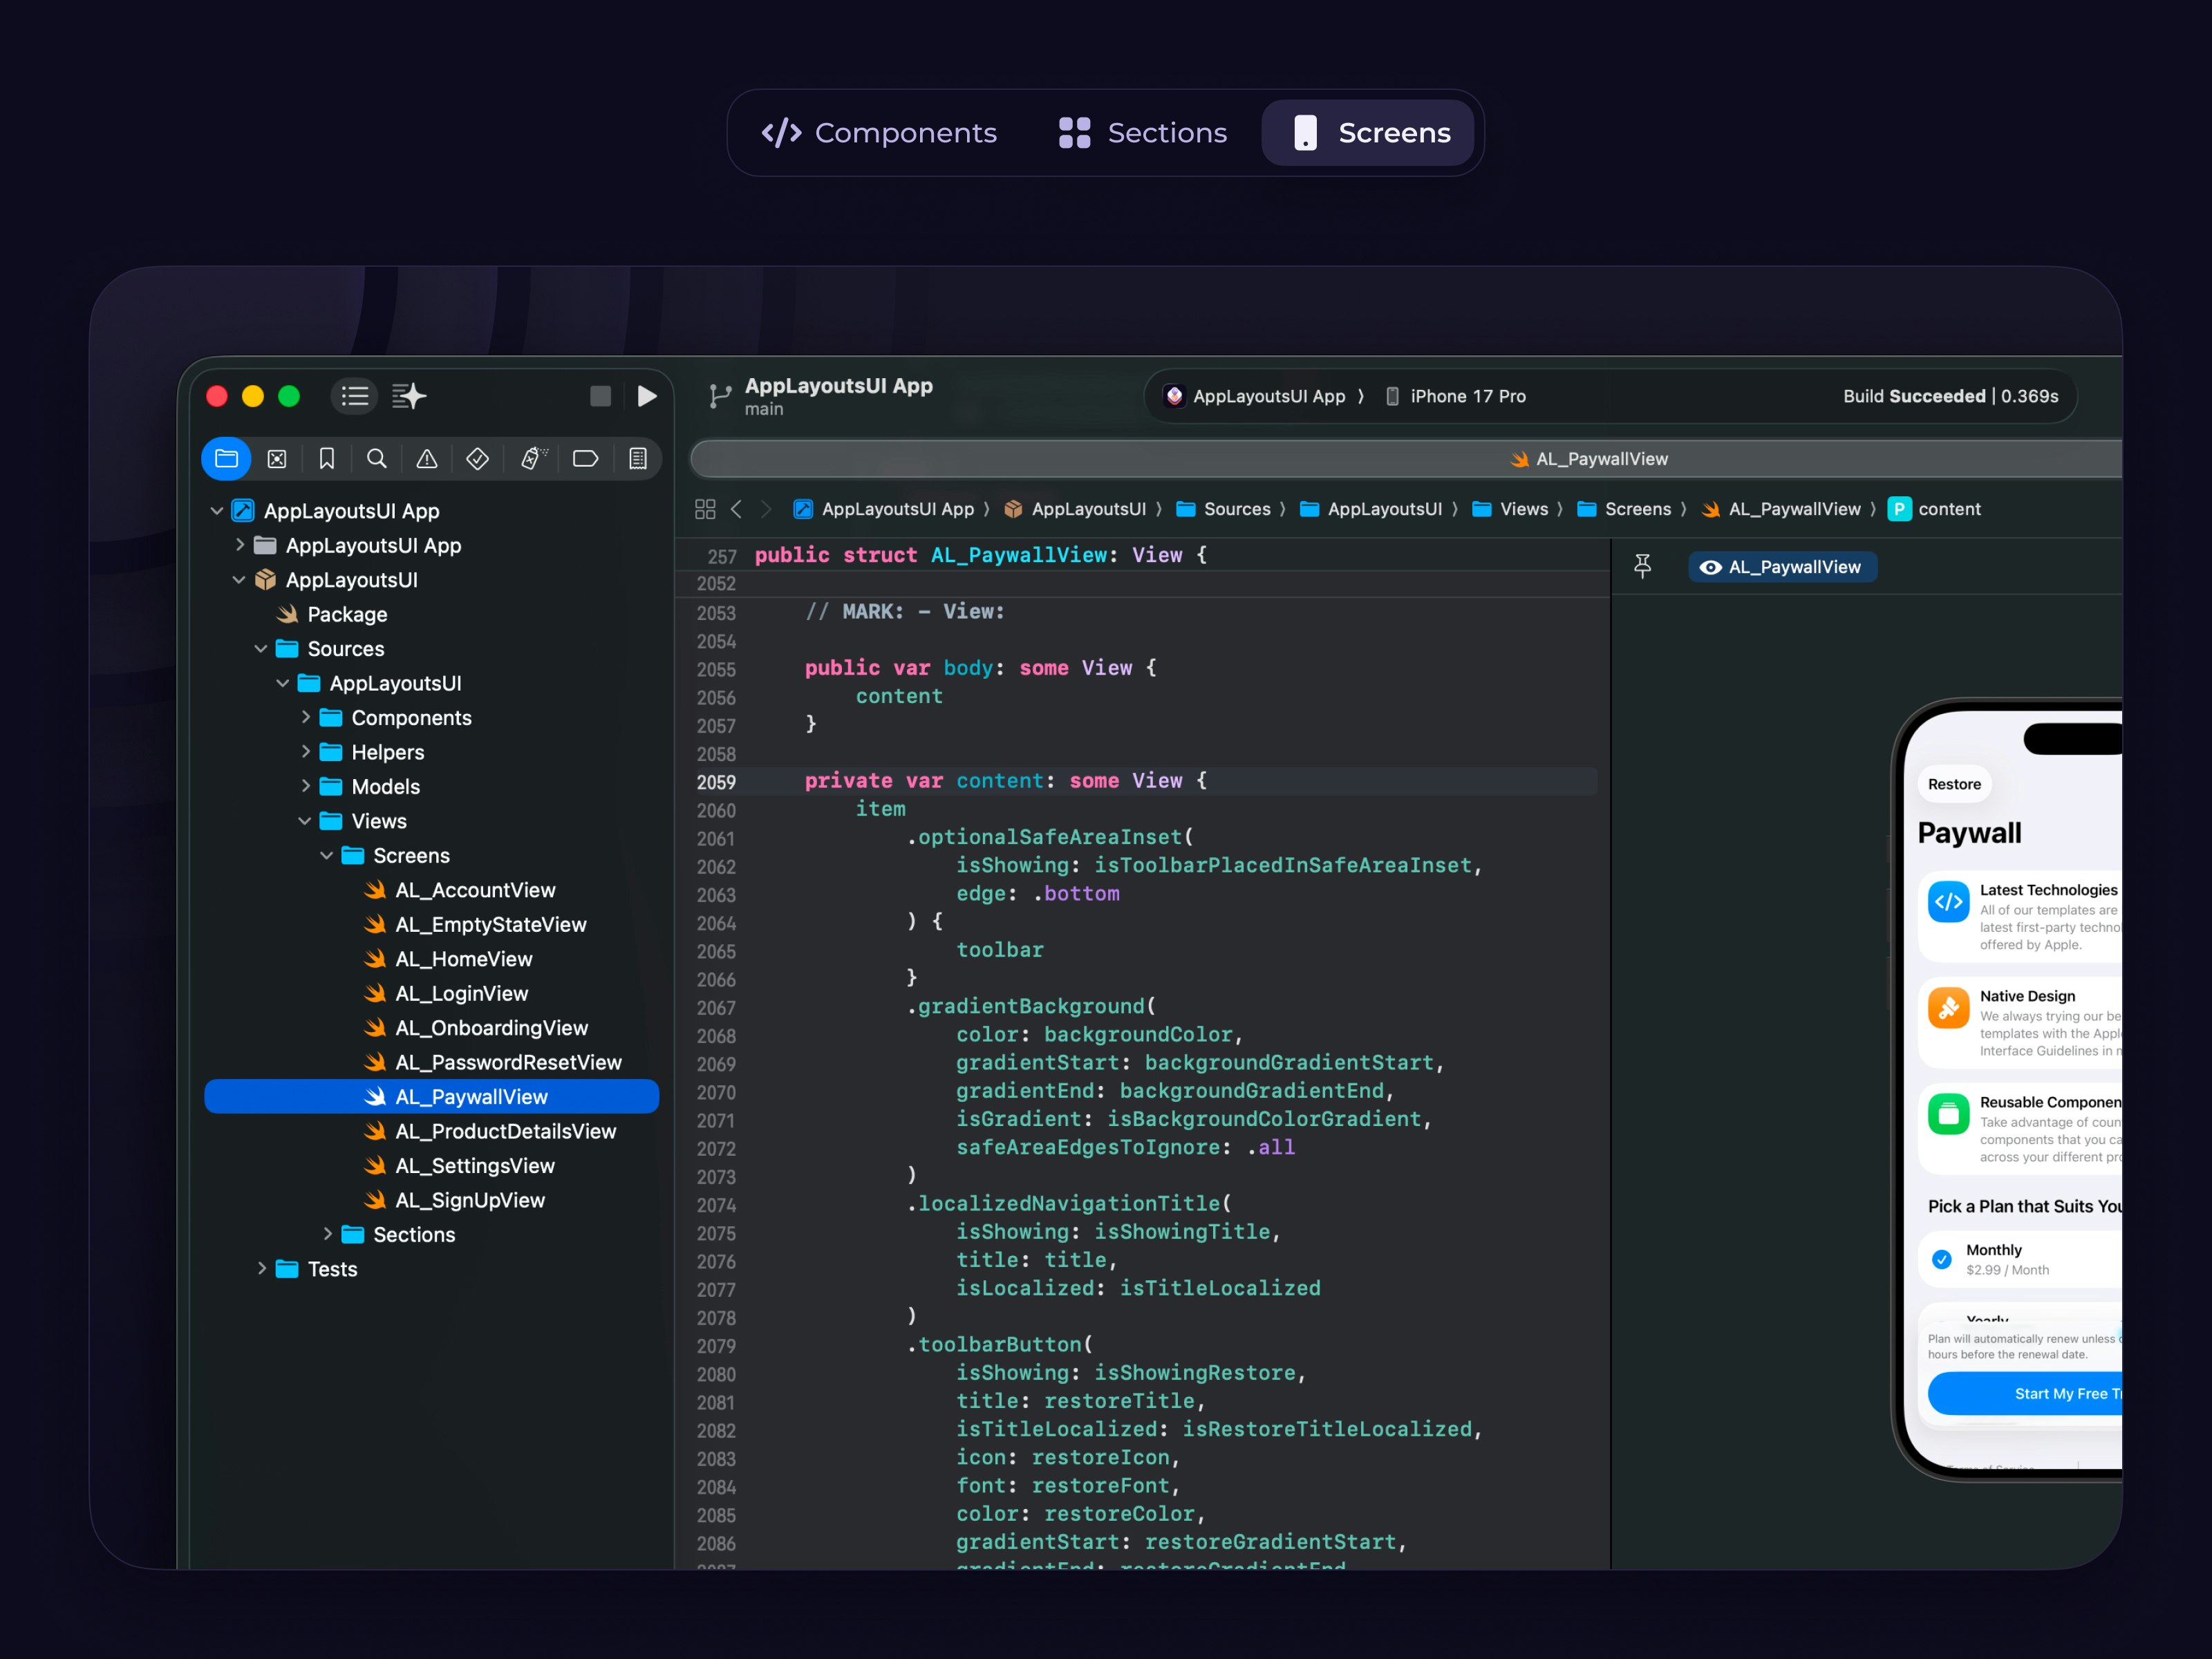Collapse the Screens folder

coord(327,856)
